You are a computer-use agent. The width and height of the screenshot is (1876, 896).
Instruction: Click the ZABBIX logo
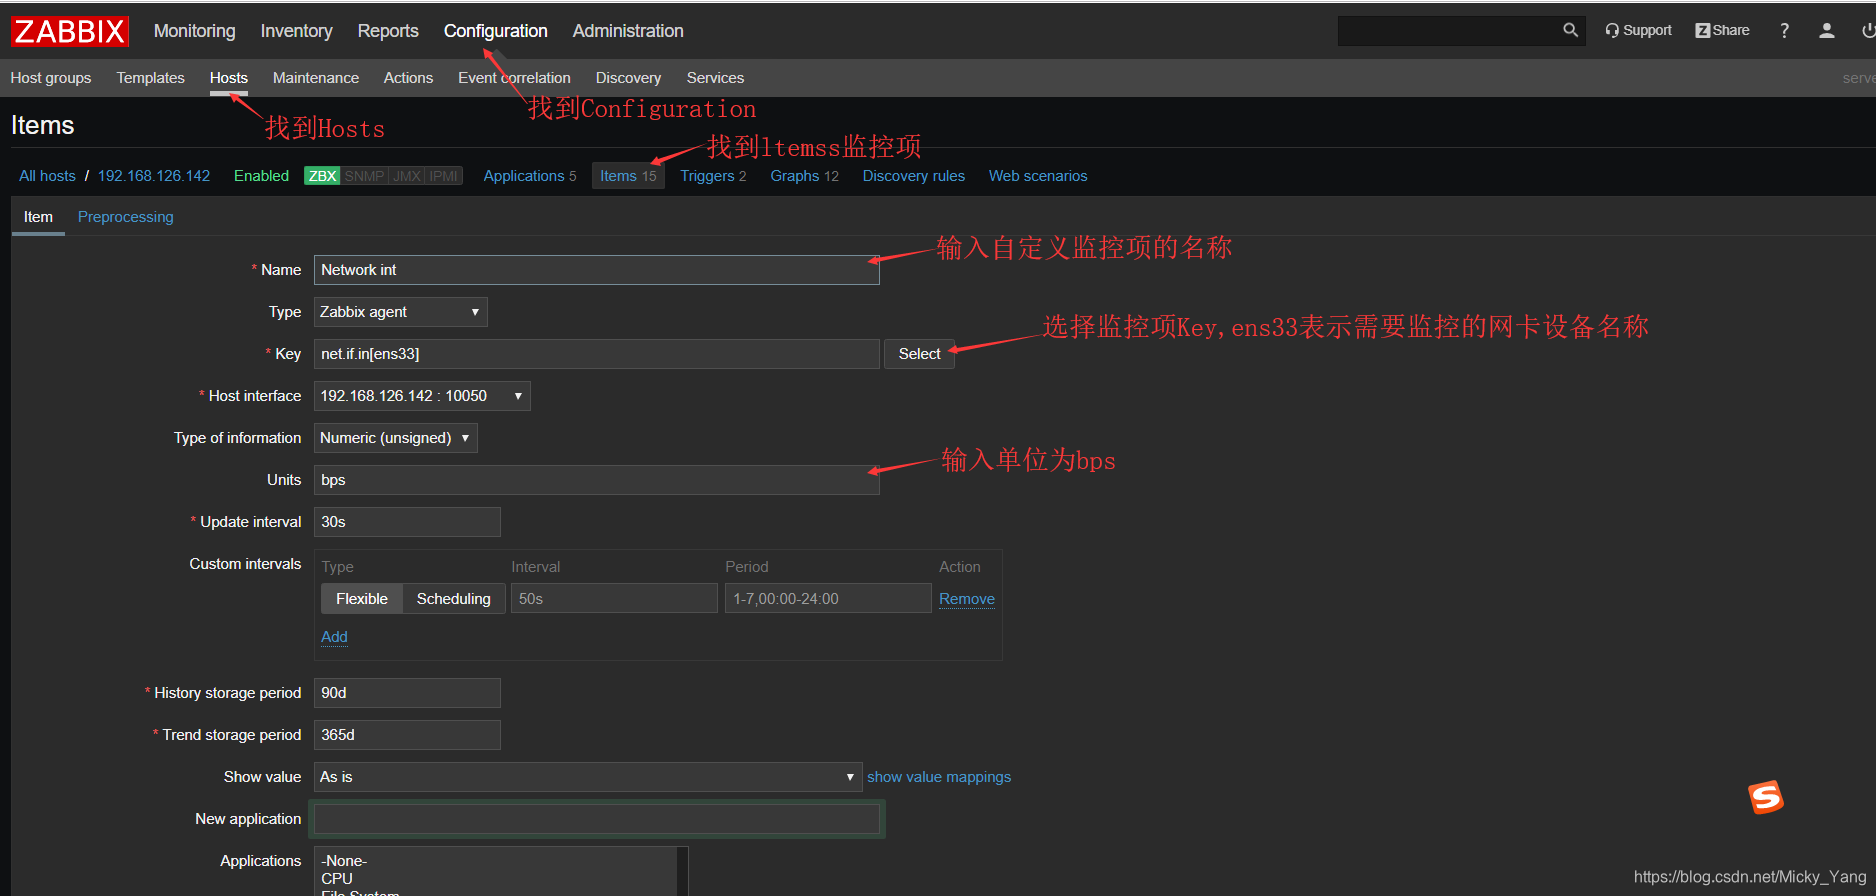coord(70,31)
